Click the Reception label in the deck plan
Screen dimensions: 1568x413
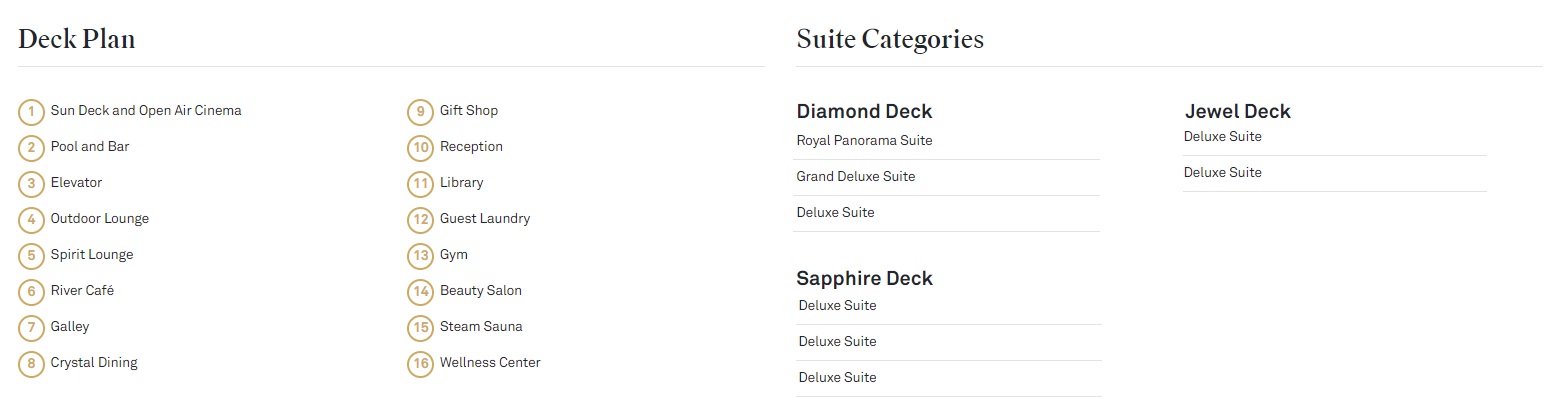click(x=471, y=147)
